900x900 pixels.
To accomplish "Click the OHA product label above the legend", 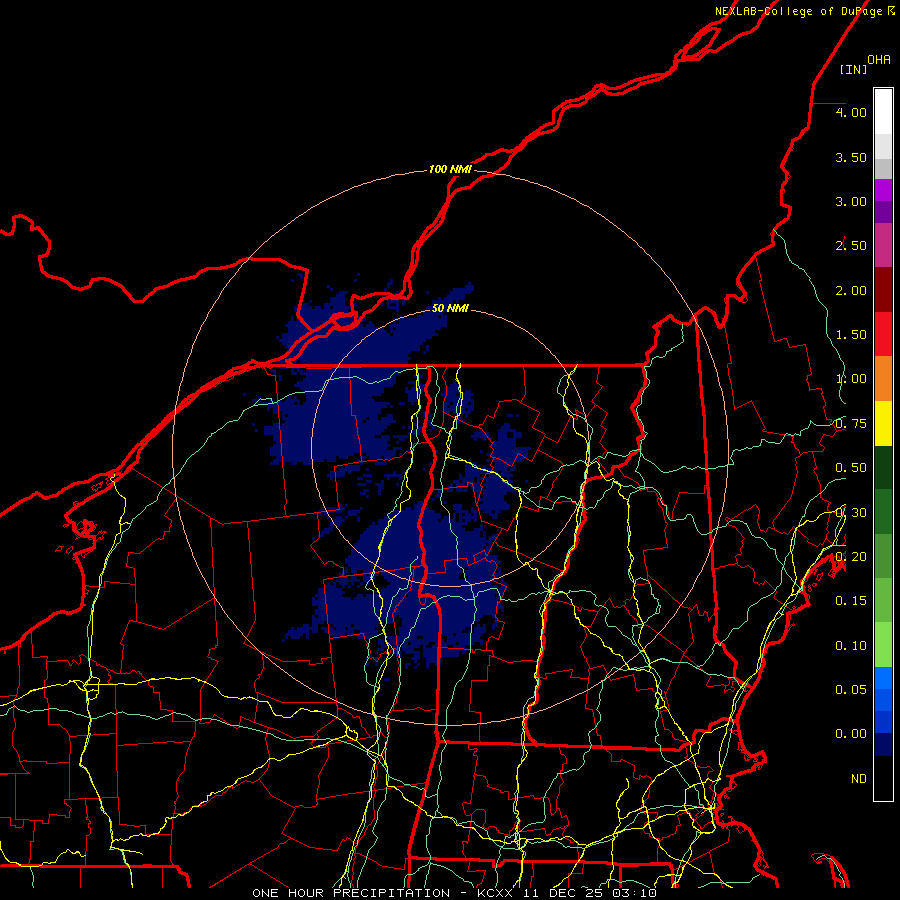I will 879,59.
